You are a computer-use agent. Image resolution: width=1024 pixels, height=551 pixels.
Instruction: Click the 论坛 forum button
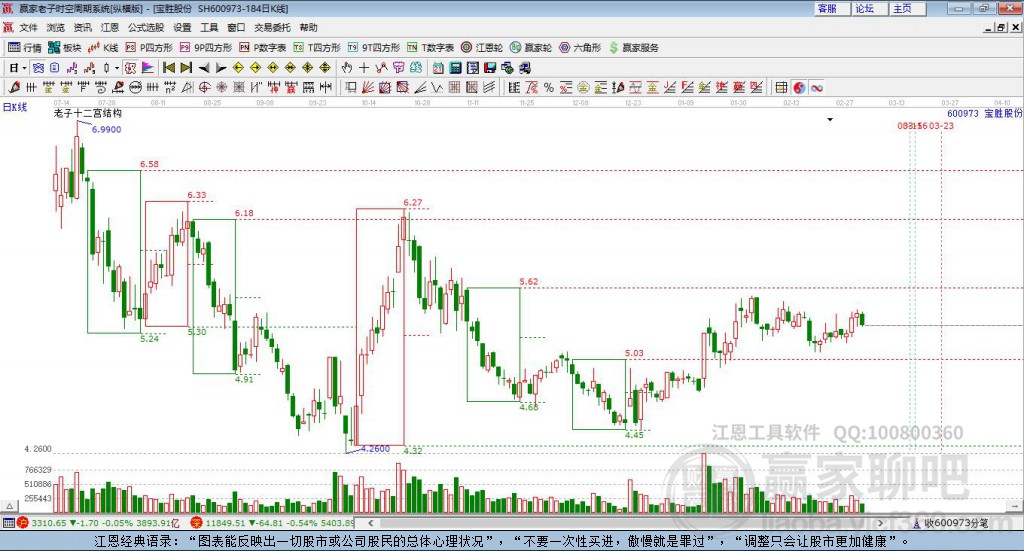click(864, 8)
